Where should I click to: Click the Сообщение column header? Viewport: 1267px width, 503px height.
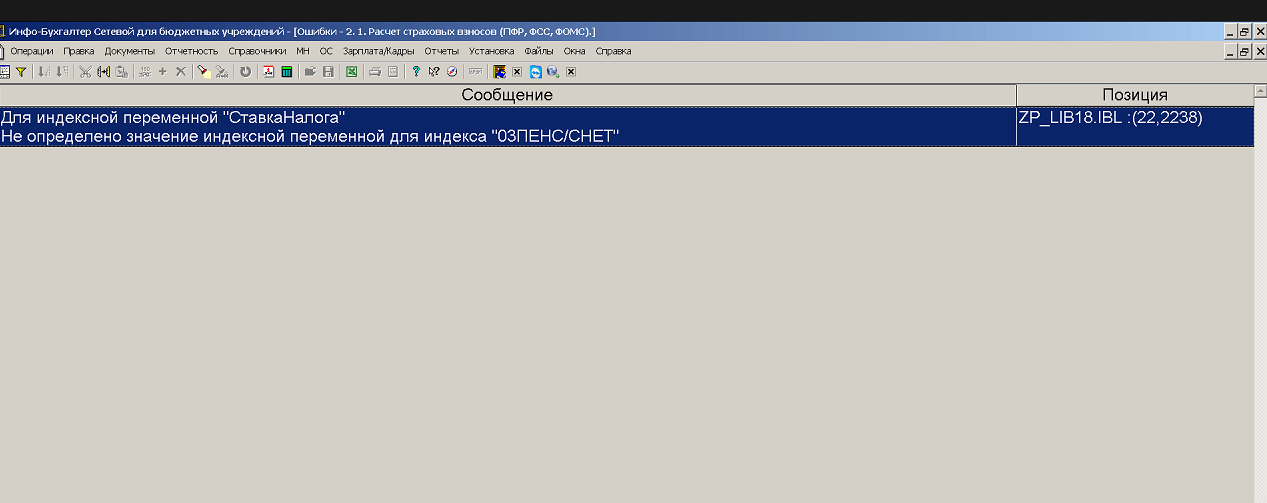tap(507, 95)
